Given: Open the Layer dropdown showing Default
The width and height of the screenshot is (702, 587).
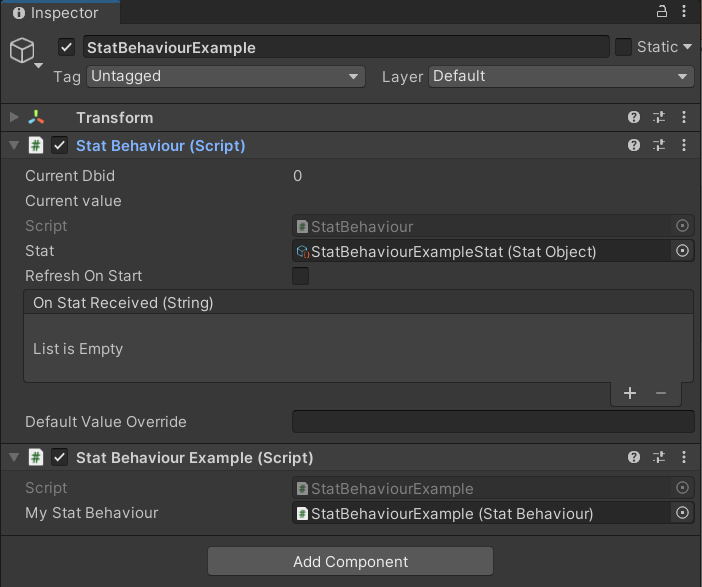Looking at the screenshot, I should (561, 77).
